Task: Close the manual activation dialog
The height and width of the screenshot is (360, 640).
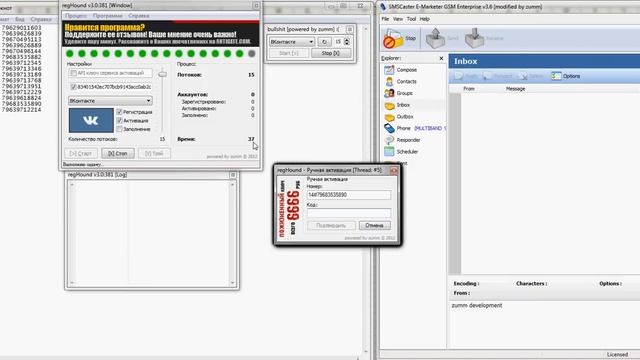Action: point(394,170)
